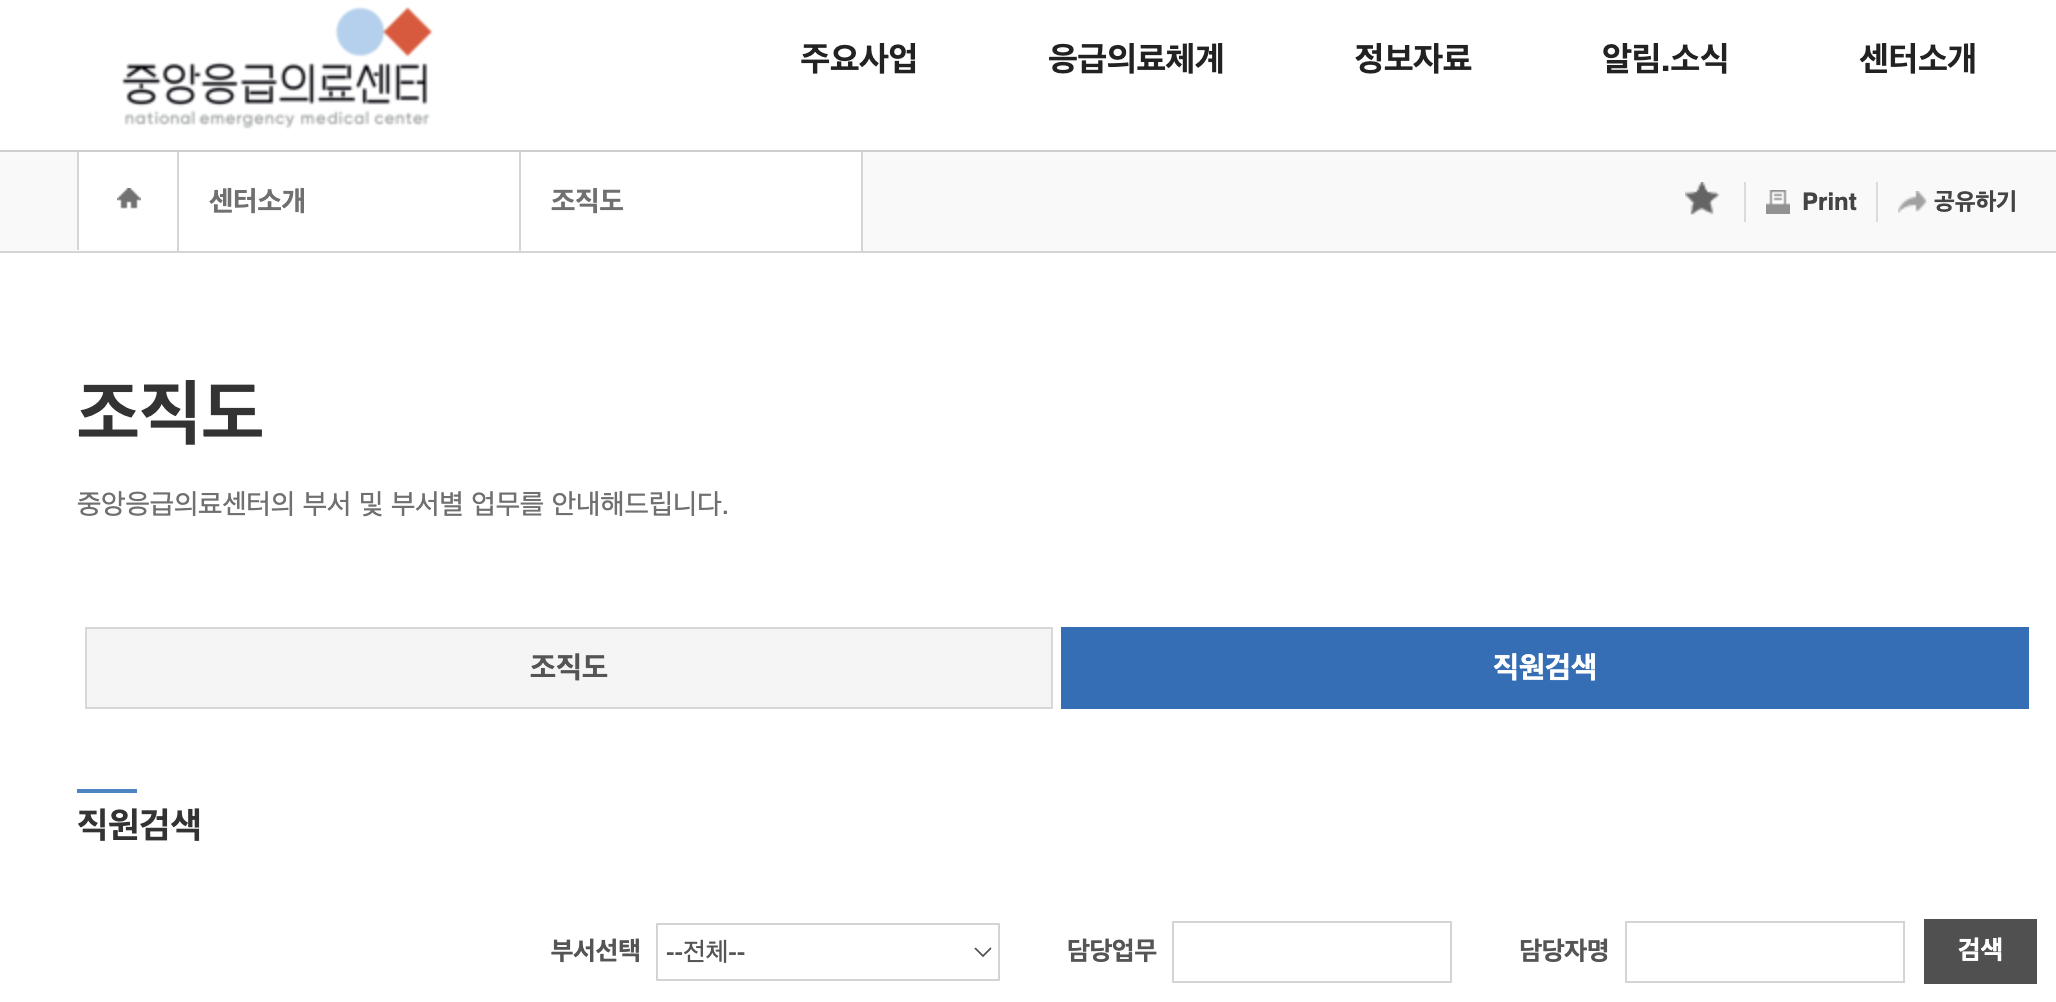Open the 주요사업 menu
This screenshot has width=2056, height=1002.
860,60
